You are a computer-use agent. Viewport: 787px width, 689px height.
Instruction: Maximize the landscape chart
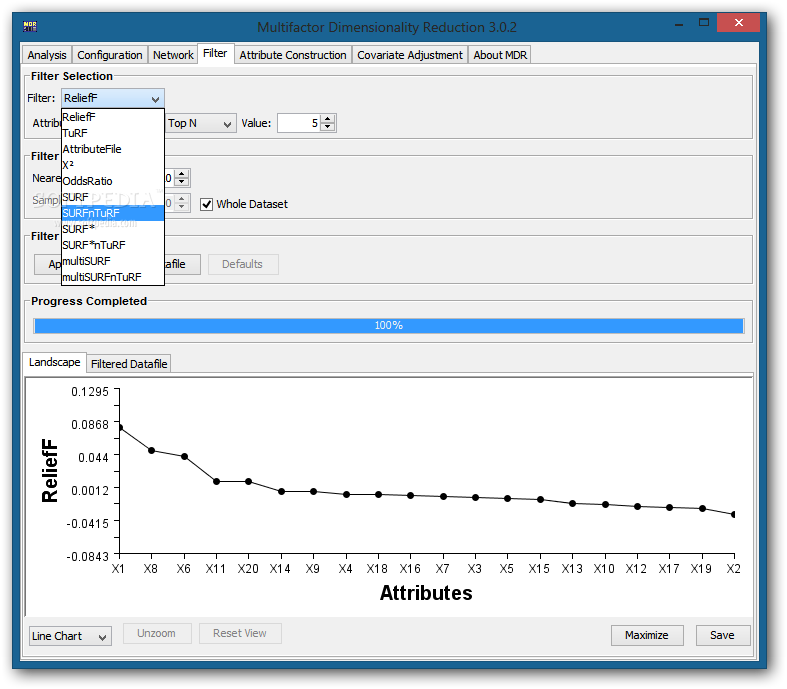tap(646, 635)
